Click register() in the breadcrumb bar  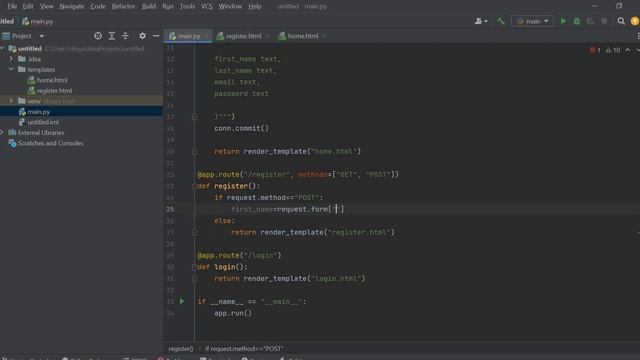(x=181, y=349)
